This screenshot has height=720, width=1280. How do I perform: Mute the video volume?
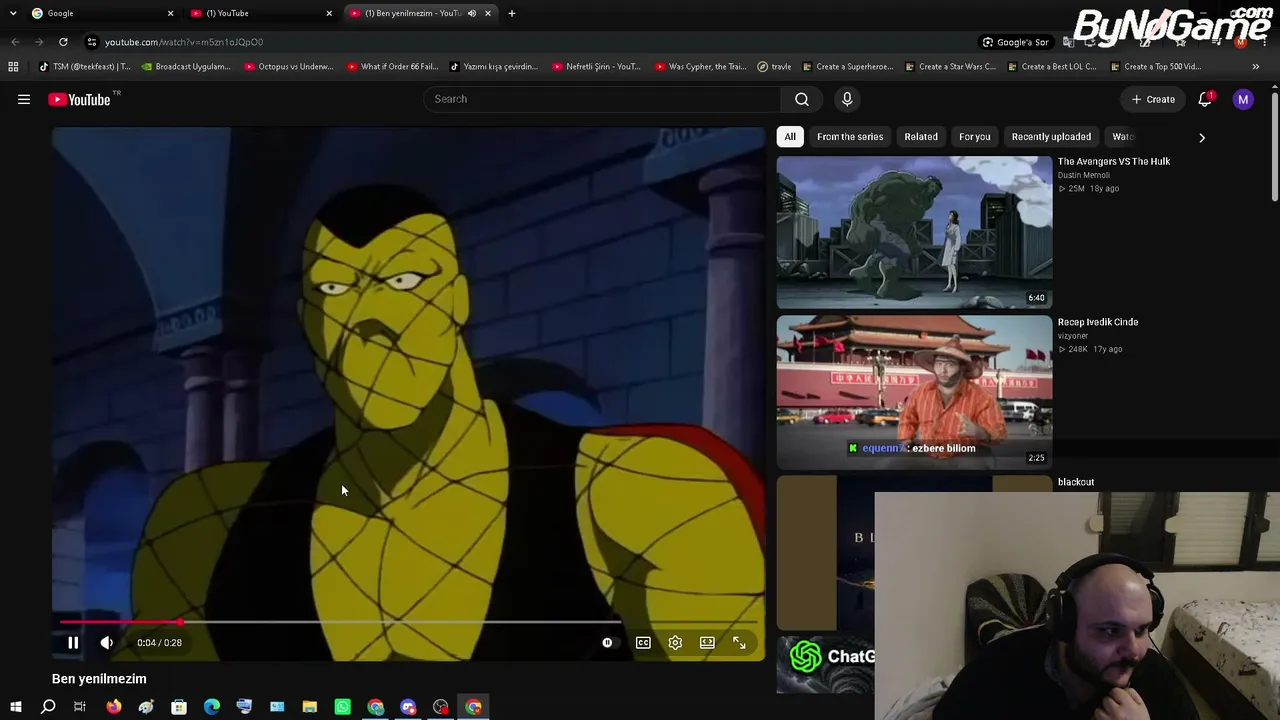pos(107,643)
